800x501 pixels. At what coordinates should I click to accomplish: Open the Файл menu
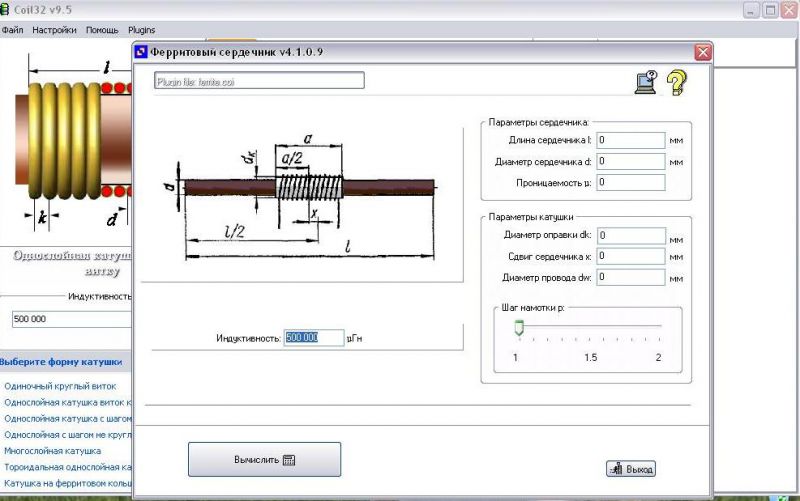pyautogui.click(x=13, y=30)
